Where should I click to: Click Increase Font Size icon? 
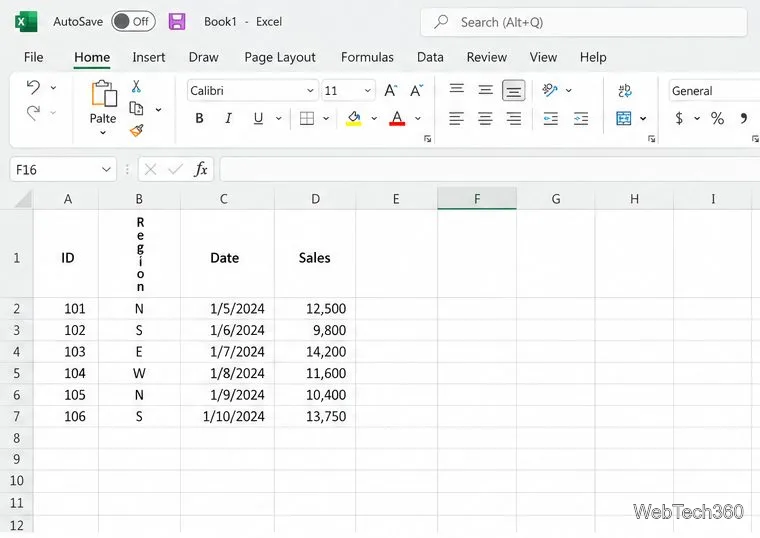pyautogui.click(x=390, y=90)
